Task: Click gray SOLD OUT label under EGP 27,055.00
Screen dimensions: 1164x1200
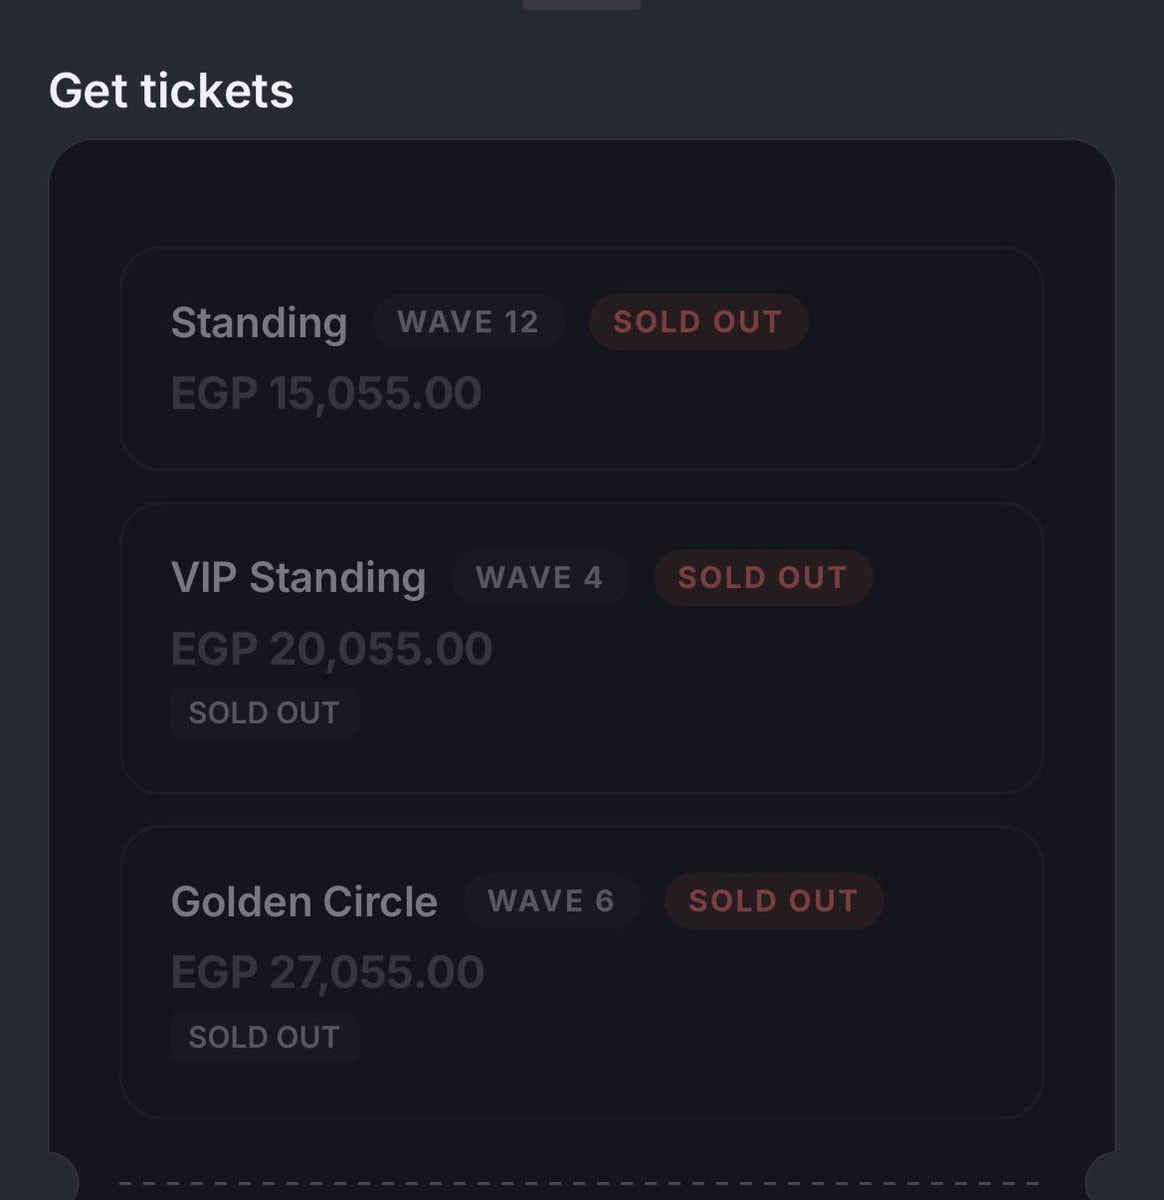Action: (x=264, y=1037)
